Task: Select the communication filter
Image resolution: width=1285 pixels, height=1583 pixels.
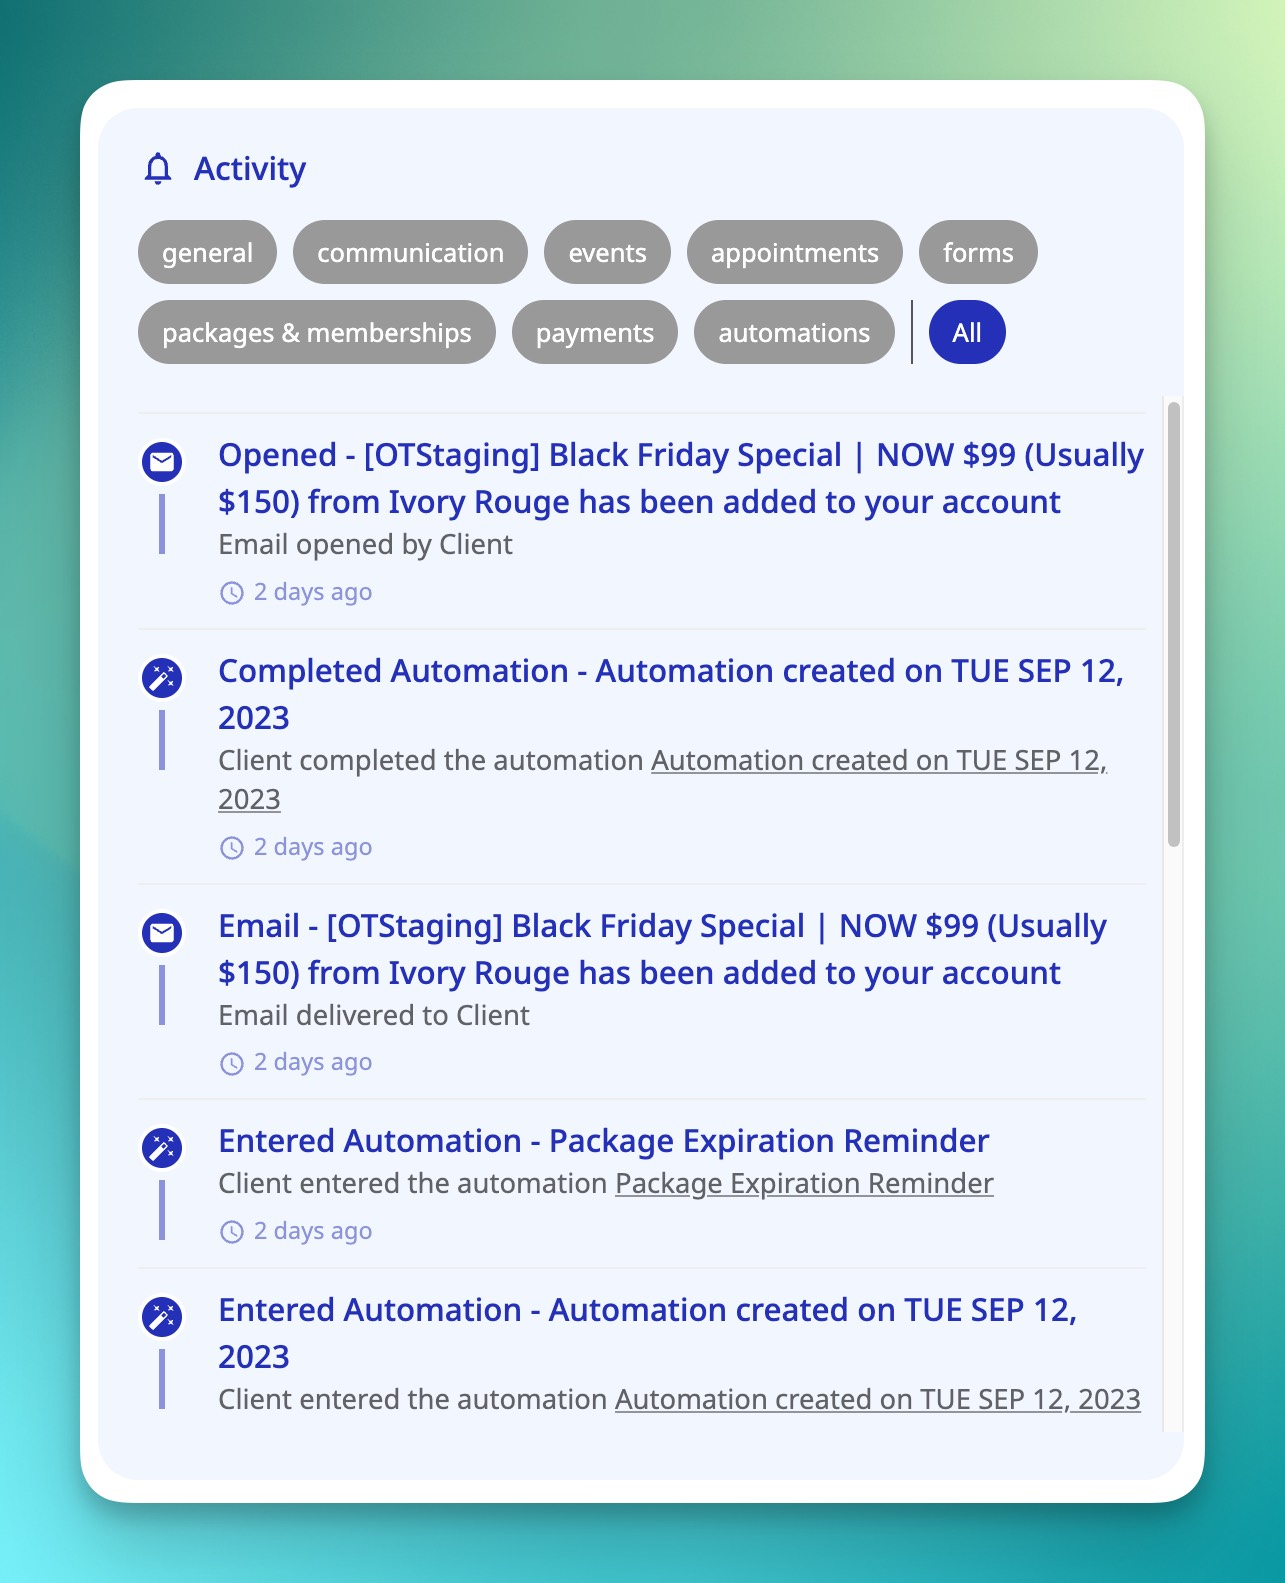Action: point(410,253)
